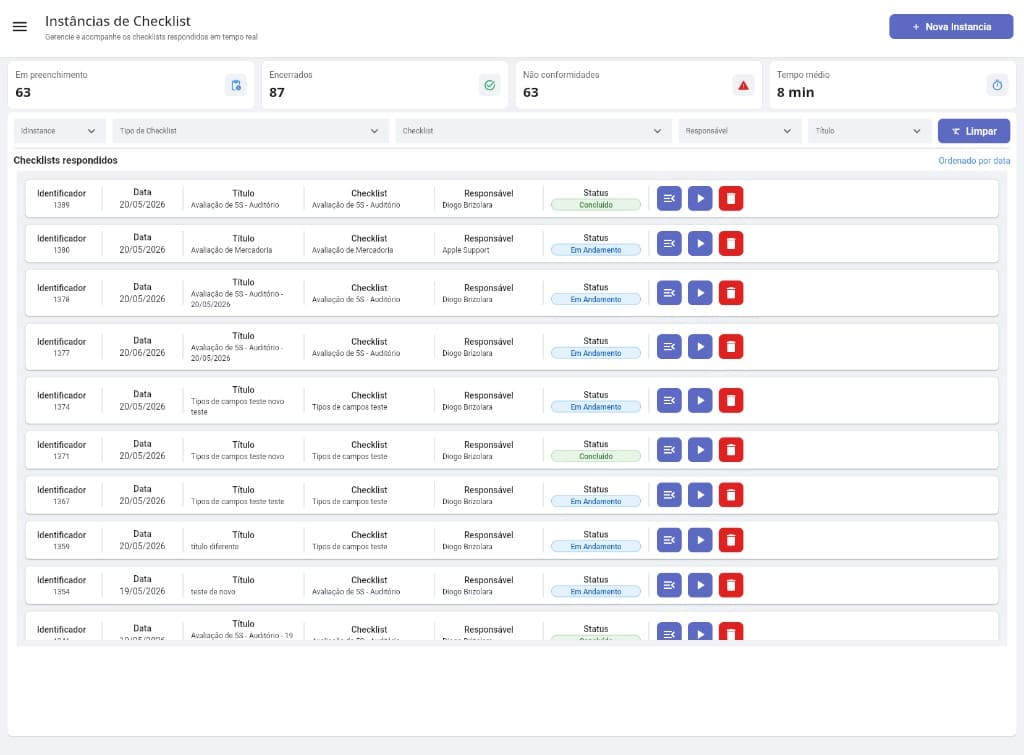Open details list icon for row 1378
The height and width of the screenshot is (755, 1024).
(x=669, y=293)
